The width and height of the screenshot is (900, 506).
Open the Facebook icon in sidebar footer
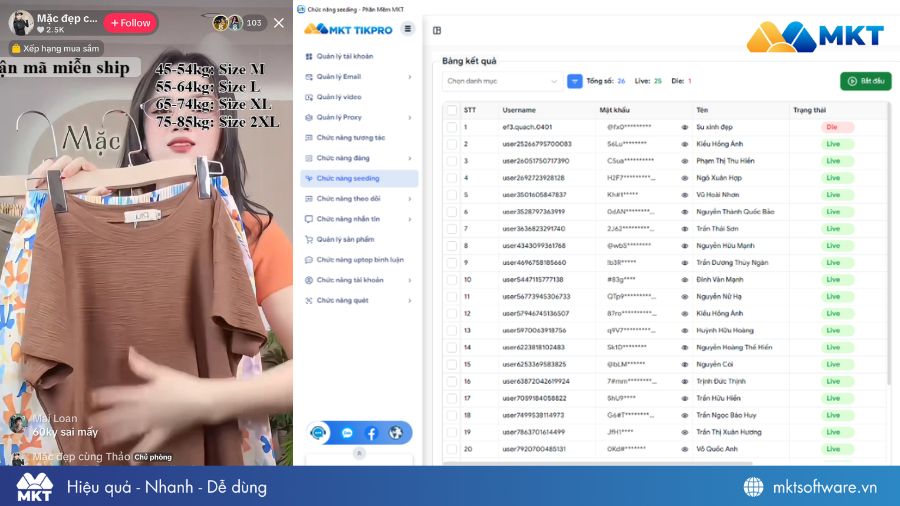371,433
